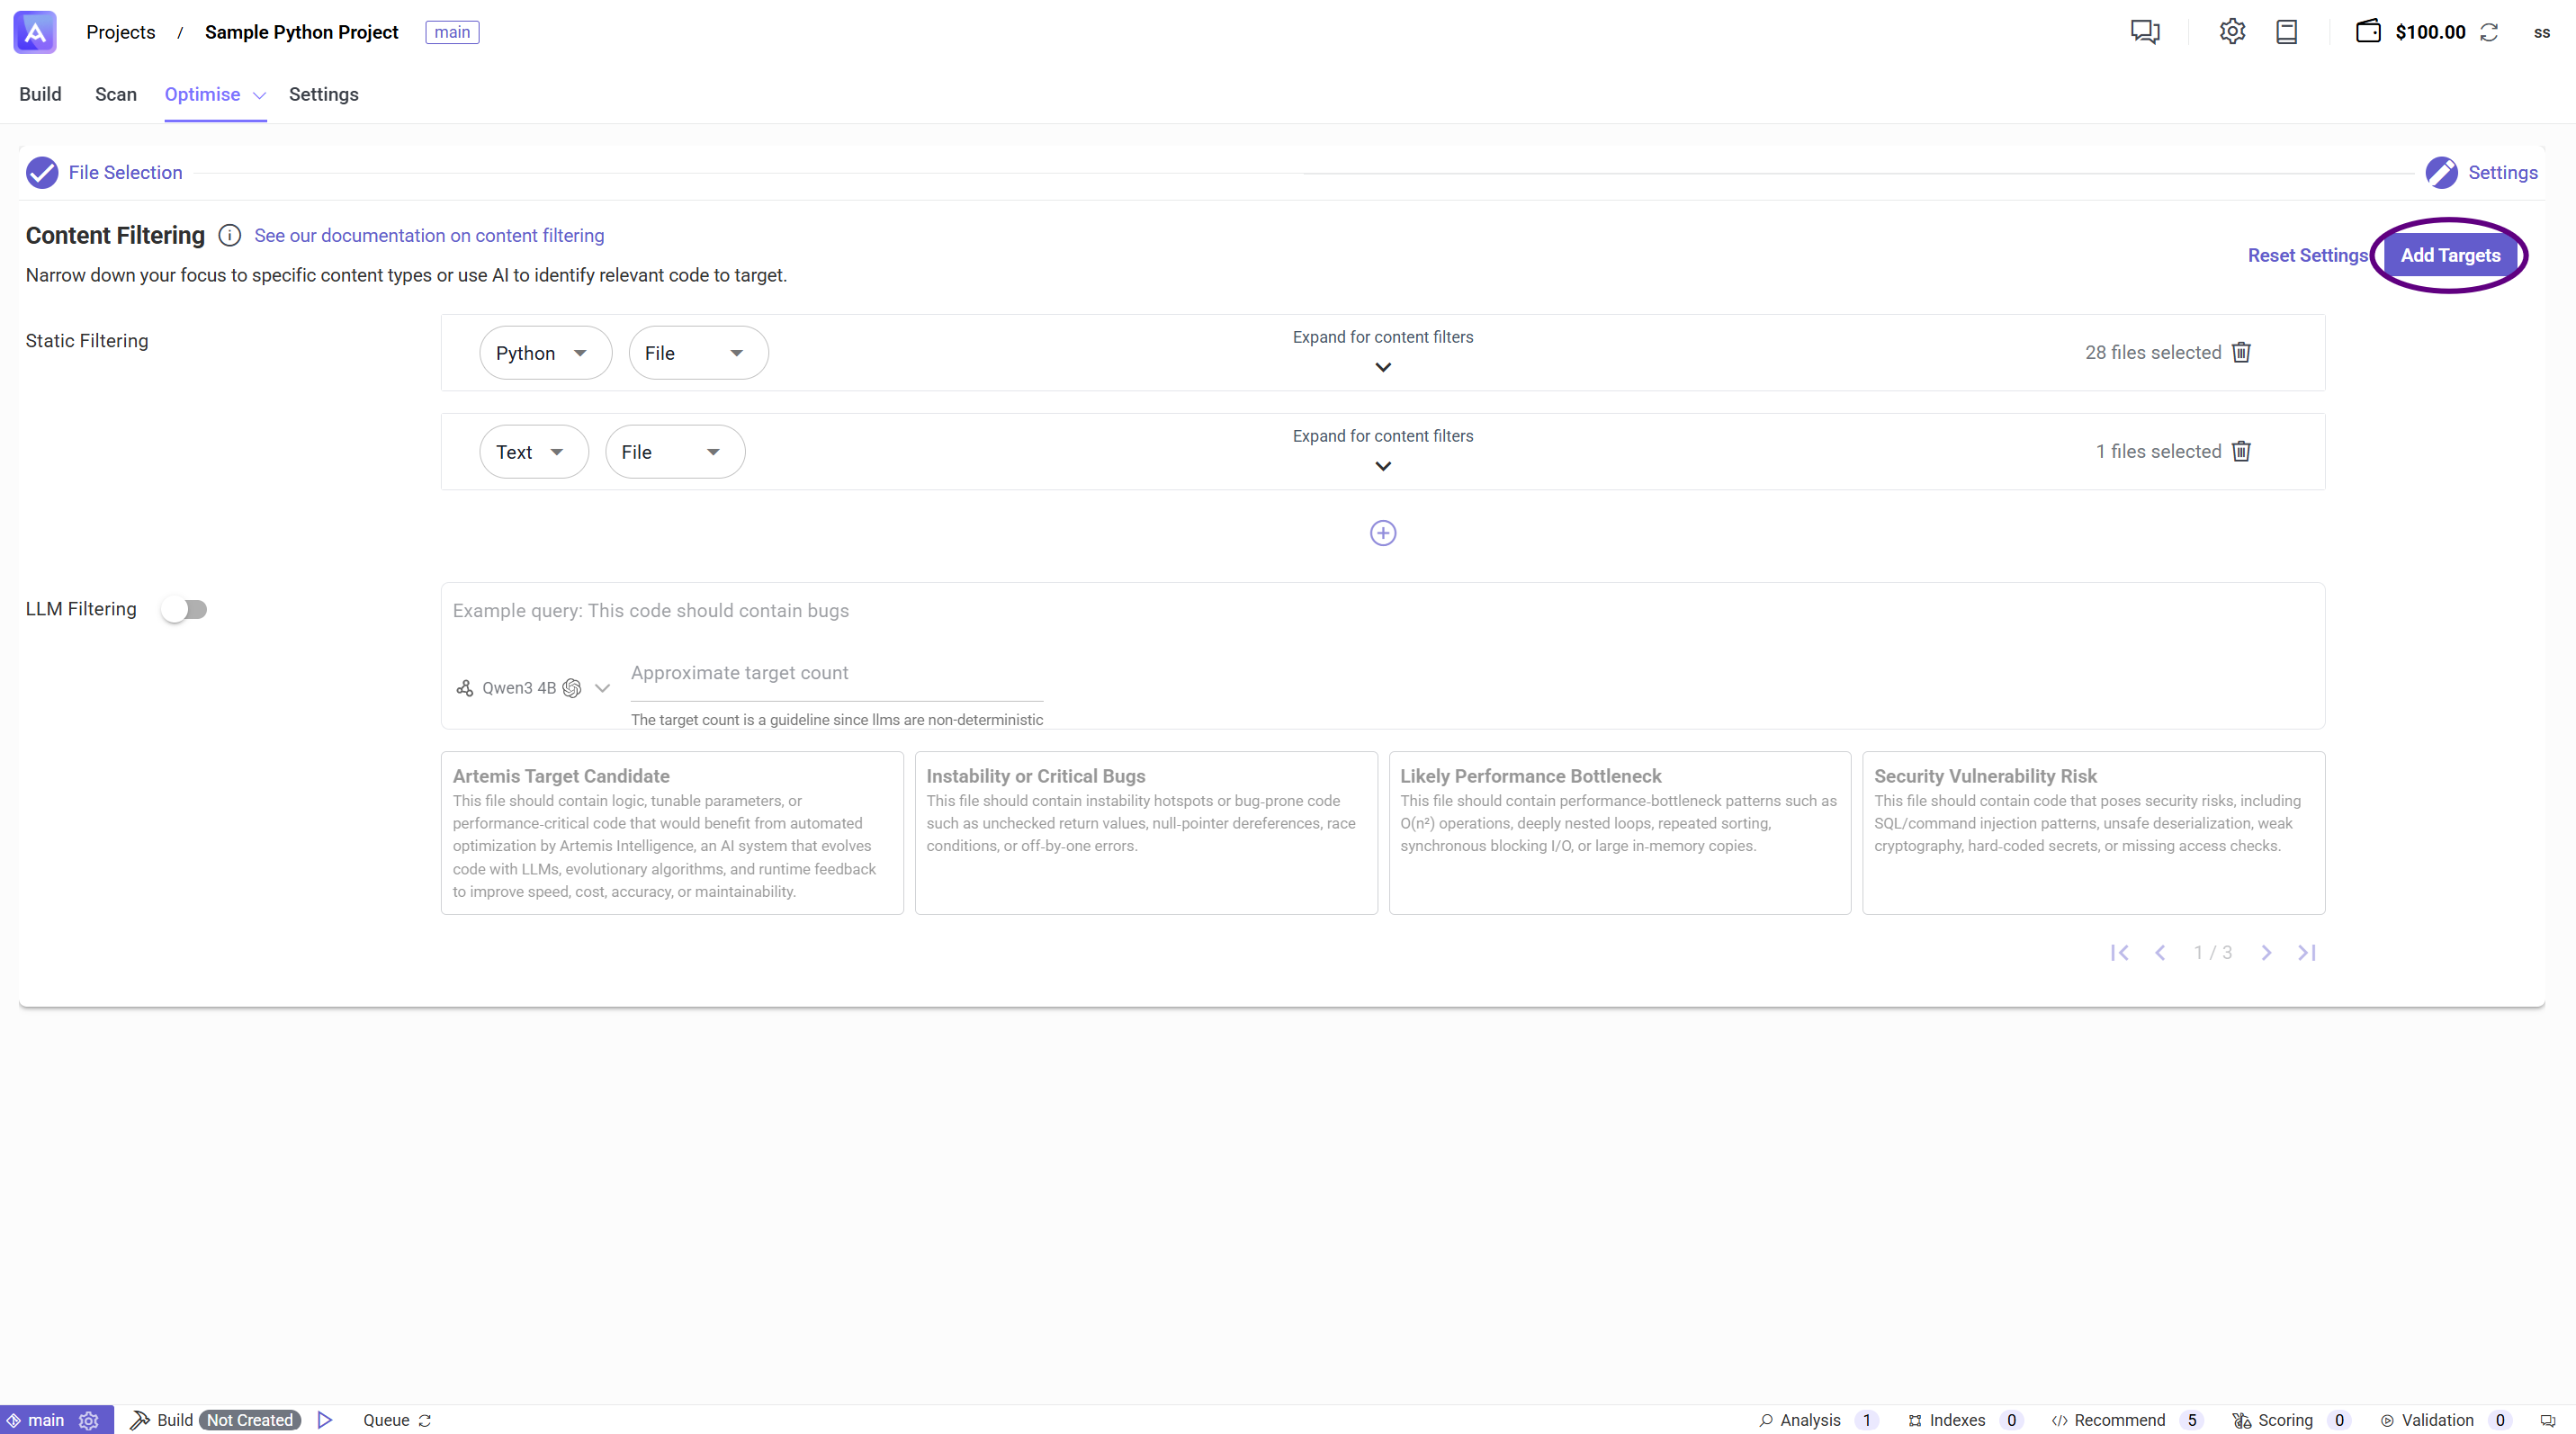Open the chat/feedback panel from the top bar

(2146, 32)
